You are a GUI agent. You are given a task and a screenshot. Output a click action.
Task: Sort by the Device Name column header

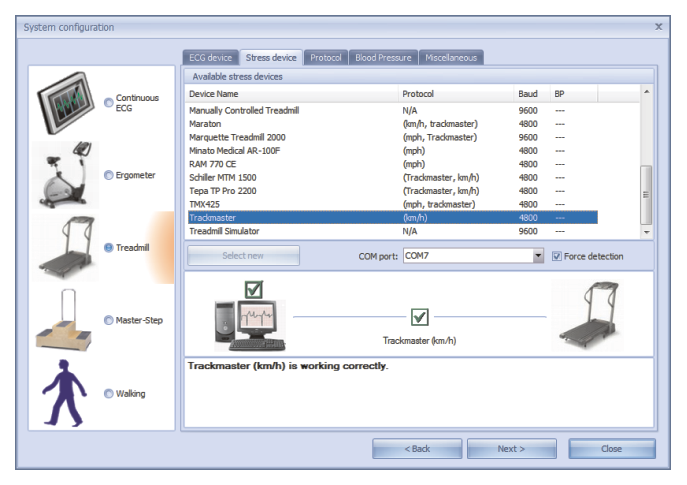[x=293, y=94]
